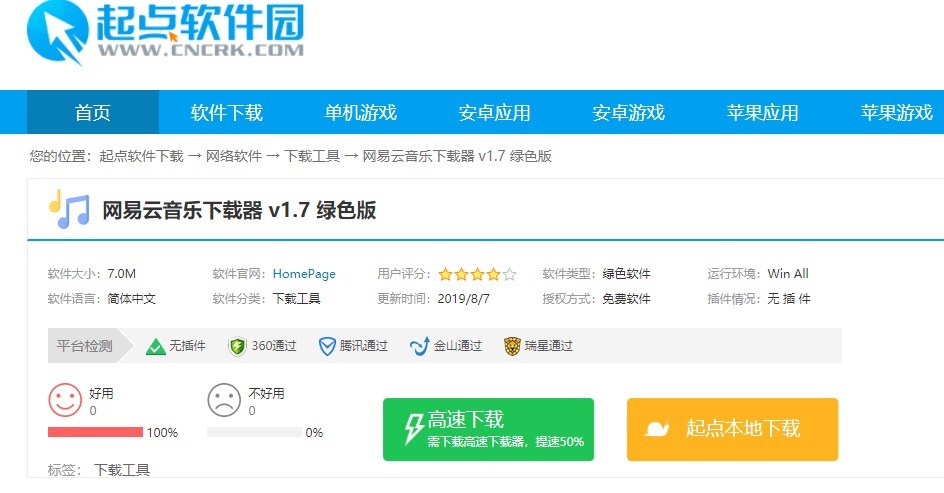Click the 免费软件 license value
The width and height of the screenshot is (944, 493).
627,299
